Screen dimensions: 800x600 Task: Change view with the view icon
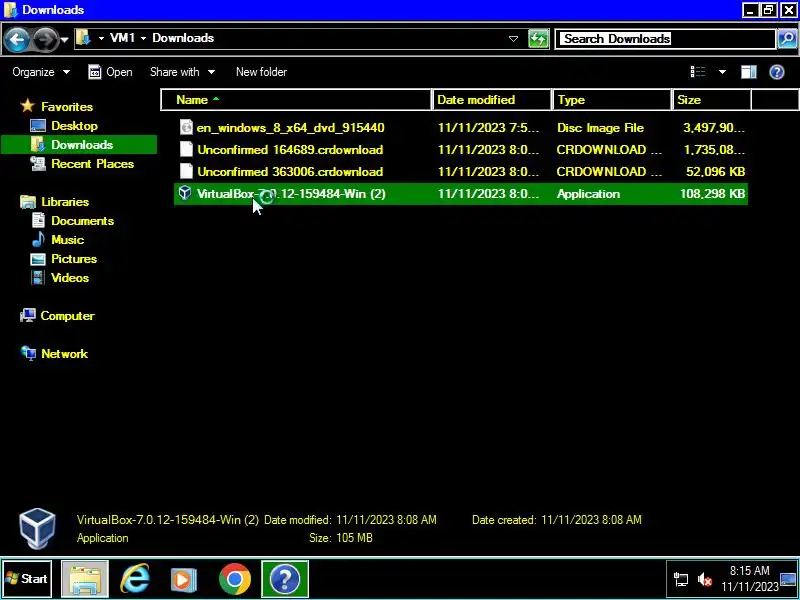tap(698, 72)
